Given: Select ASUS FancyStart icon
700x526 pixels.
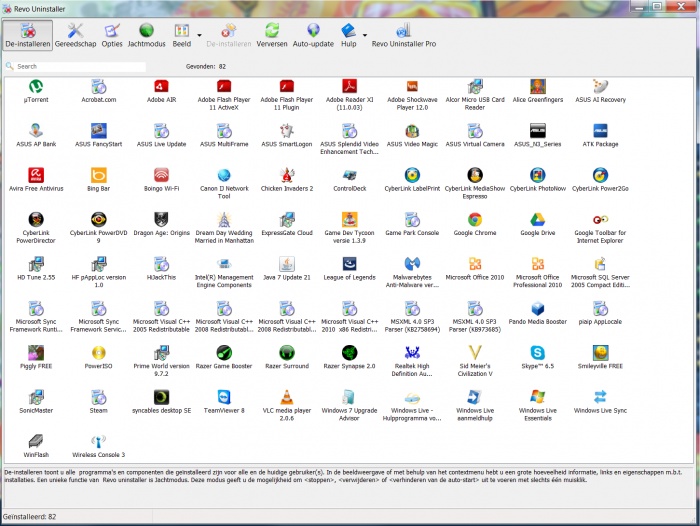Looking at the screenshot, I should pyautogui.click(x=99, y=130).
